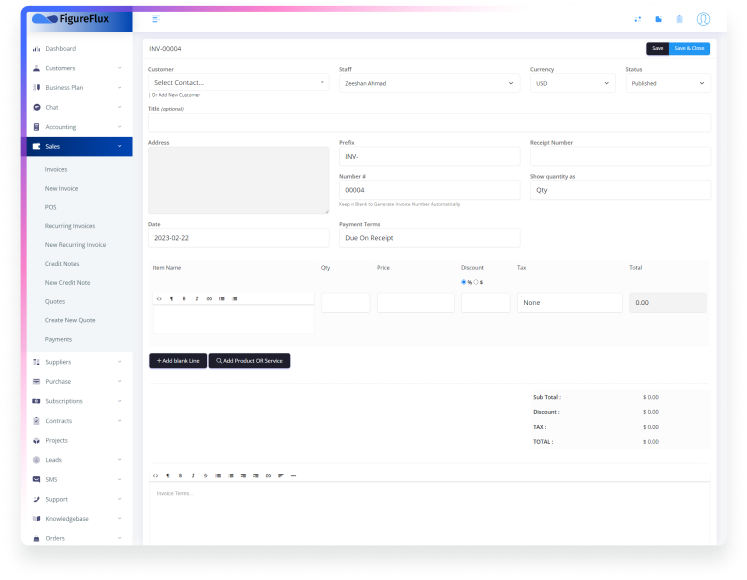Image resolution: width=747 pixels, height=580 pixels.
Task: Toggle code view in item name editor
Action: pos(159,299)
